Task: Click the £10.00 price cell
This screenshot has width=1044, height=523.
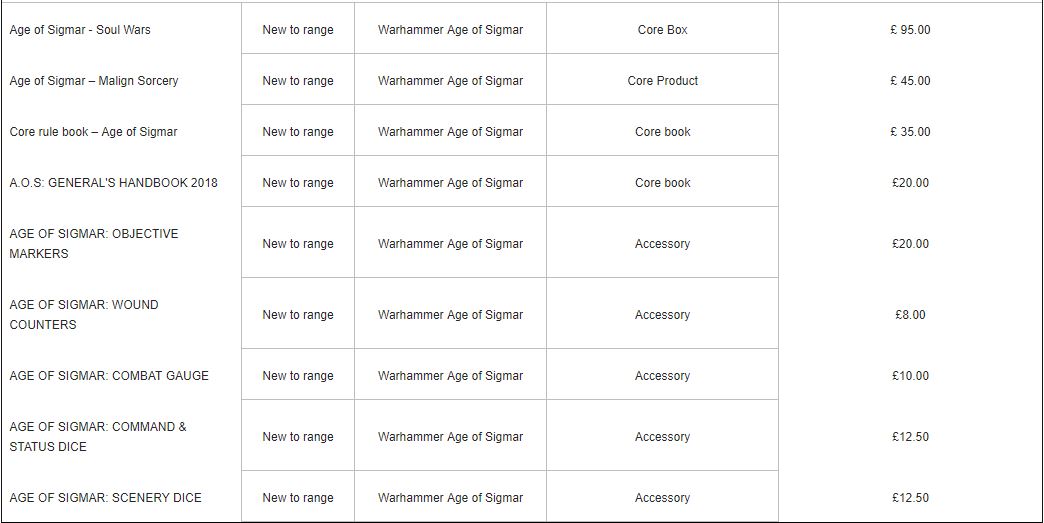Action: [x=910, y=376]
